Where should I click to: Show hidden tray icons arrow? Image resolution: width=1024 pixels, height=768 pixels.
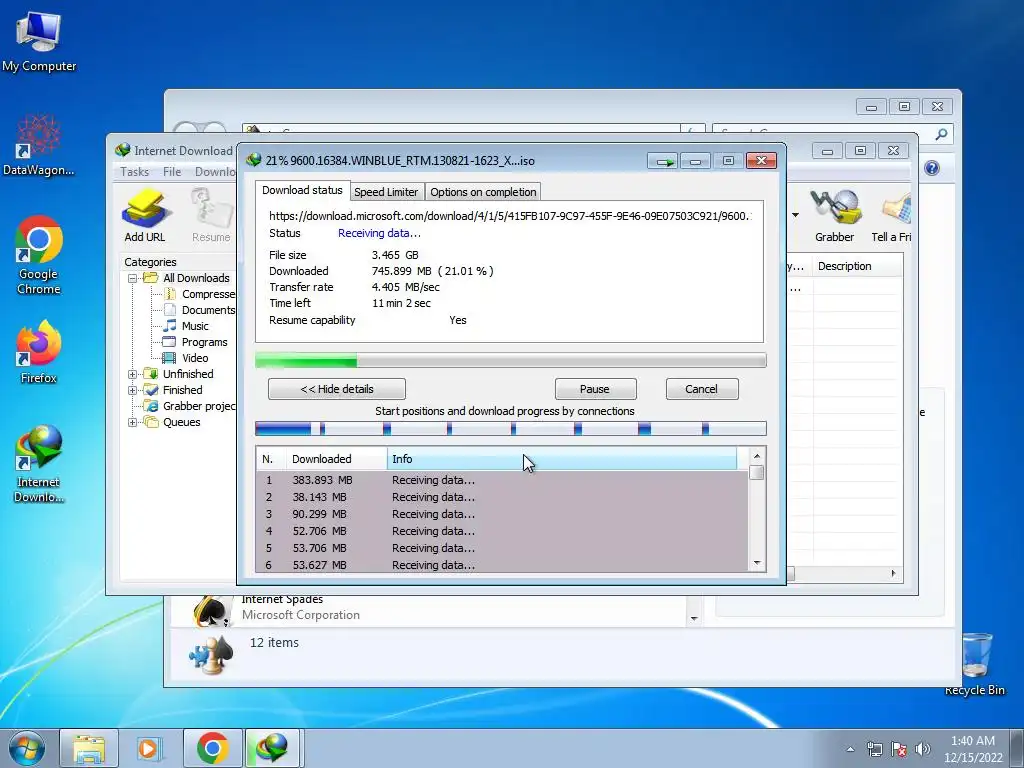point(850,749)
